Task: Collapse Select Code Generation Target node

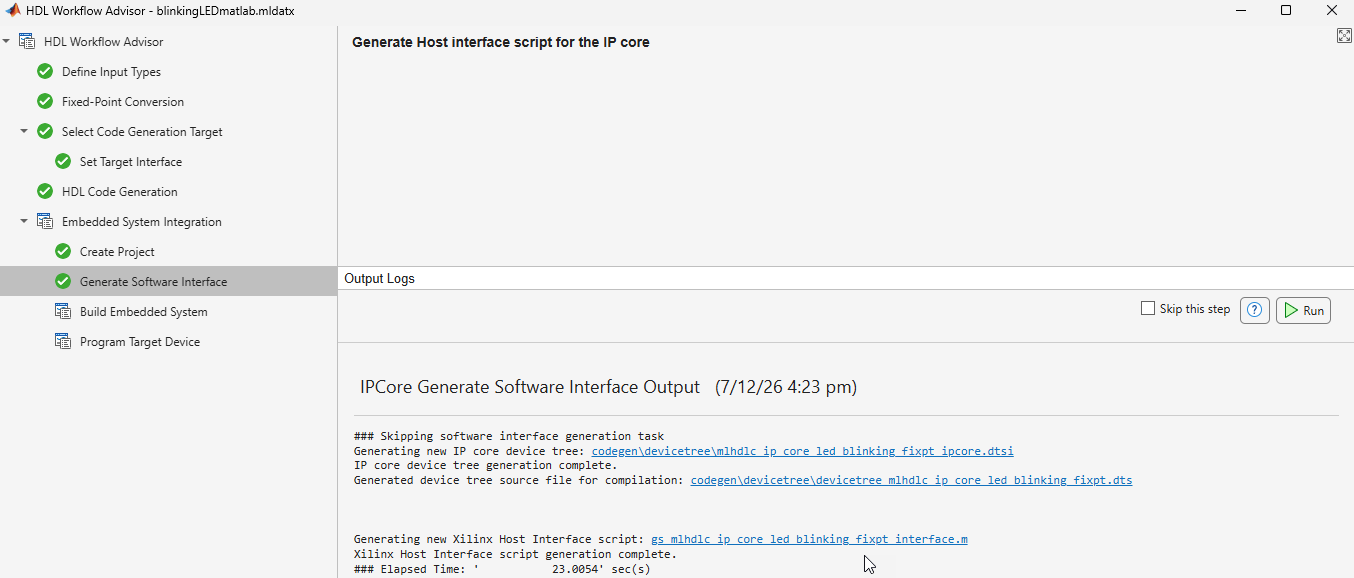Action: [x=24, y=132]
